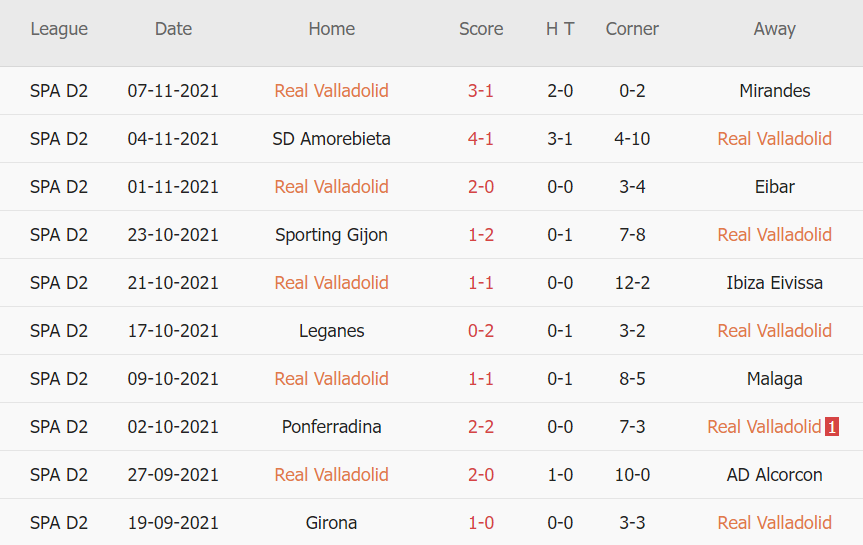Click Malaga away team
The width and height of the screenshot is (863, 545).
774,379
